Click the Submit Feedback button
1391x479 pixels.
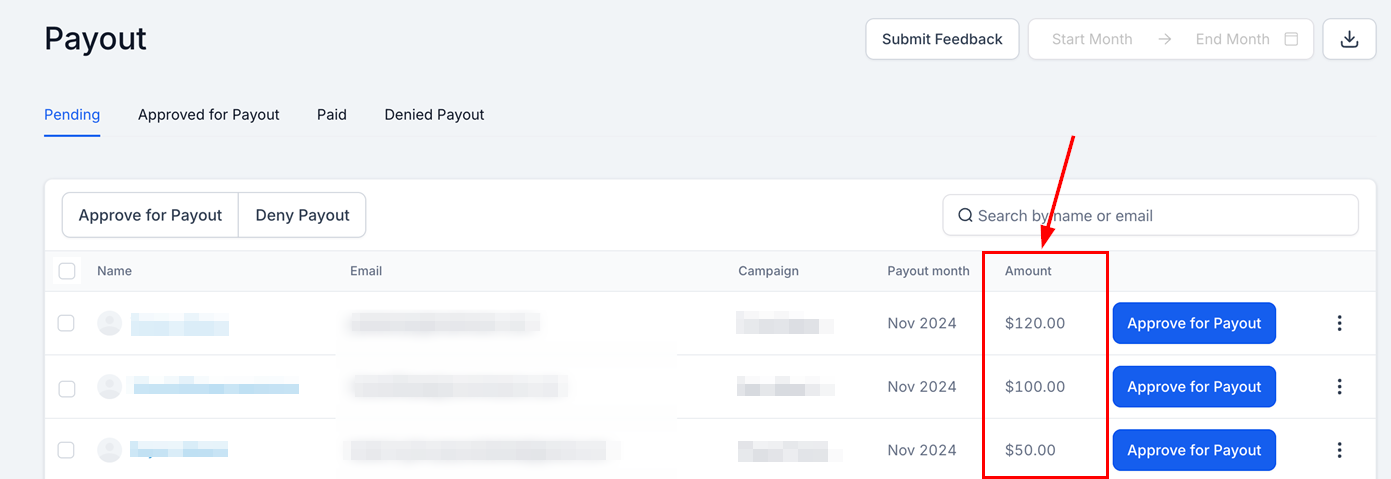[942, 39]
